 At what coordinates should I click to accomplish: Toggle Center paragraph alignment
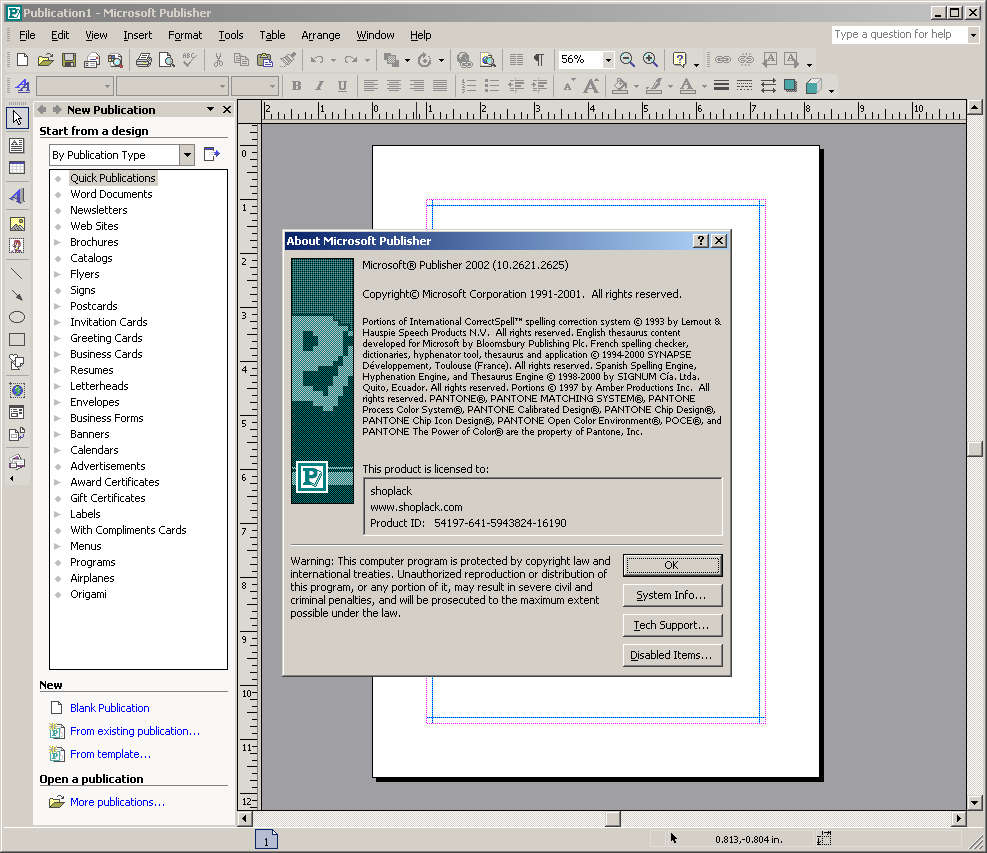394,86
